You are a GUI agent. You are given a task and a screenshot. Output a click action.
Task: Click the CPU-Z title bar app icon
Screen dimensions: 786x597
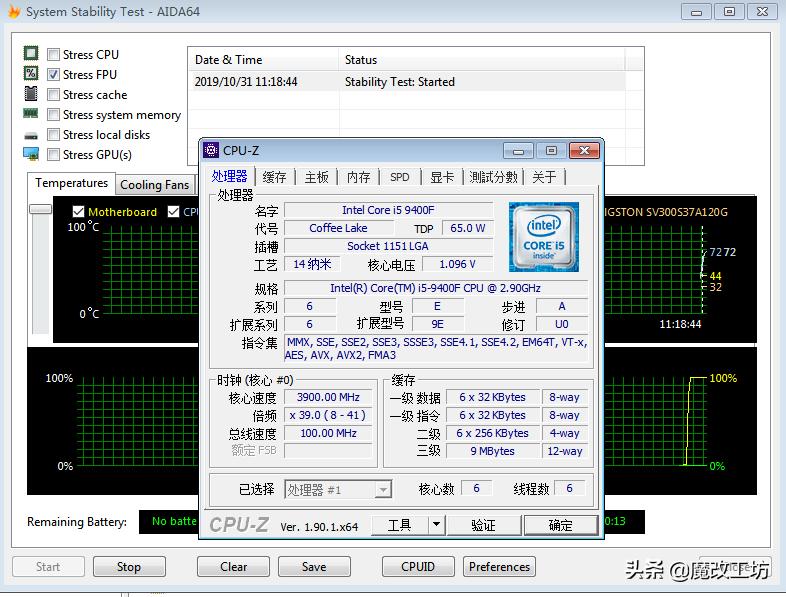[211, 150]
